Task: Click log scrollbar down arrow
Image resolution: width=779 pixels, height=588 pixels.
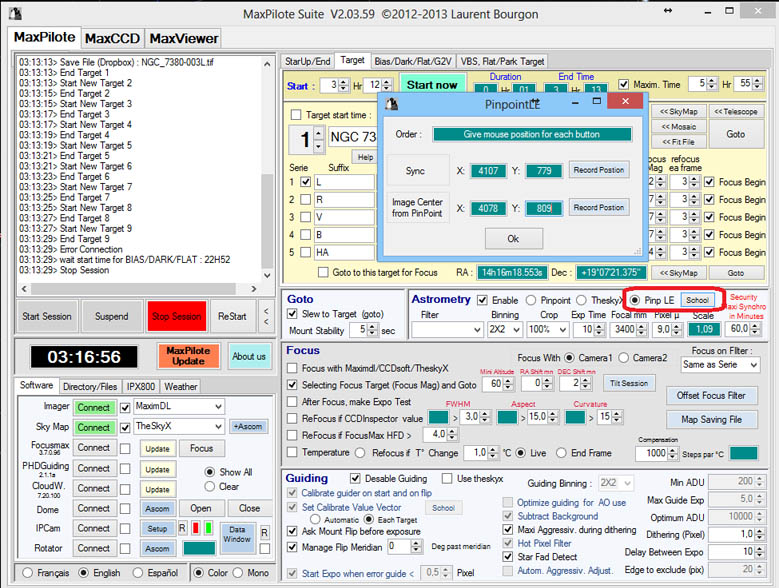Action: tap(267, 275)
